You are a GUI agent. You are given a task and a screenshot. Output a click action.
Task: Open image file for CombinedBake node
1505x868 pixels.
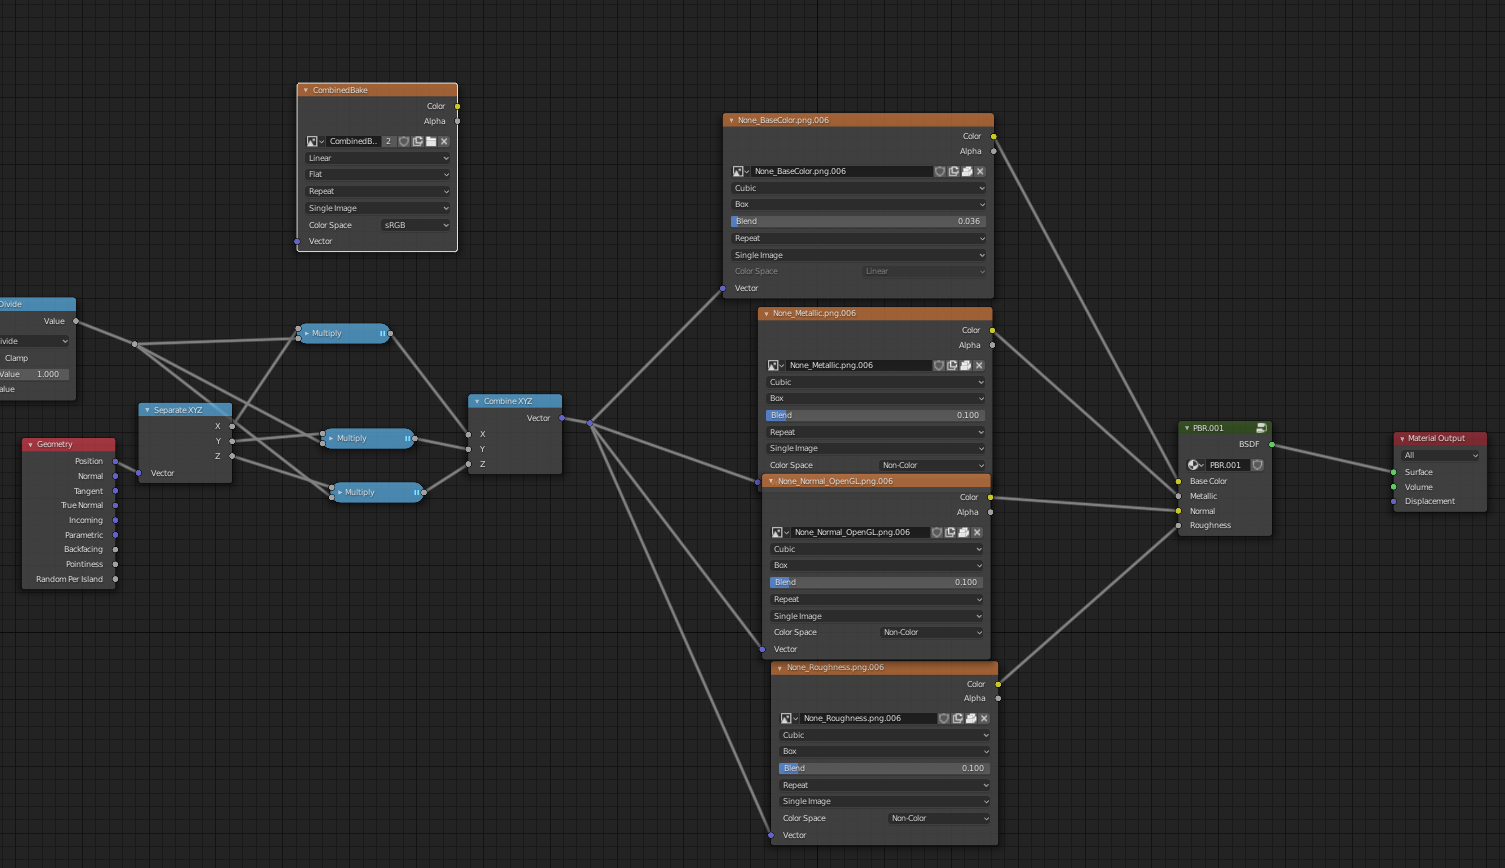tap(431, 141)
